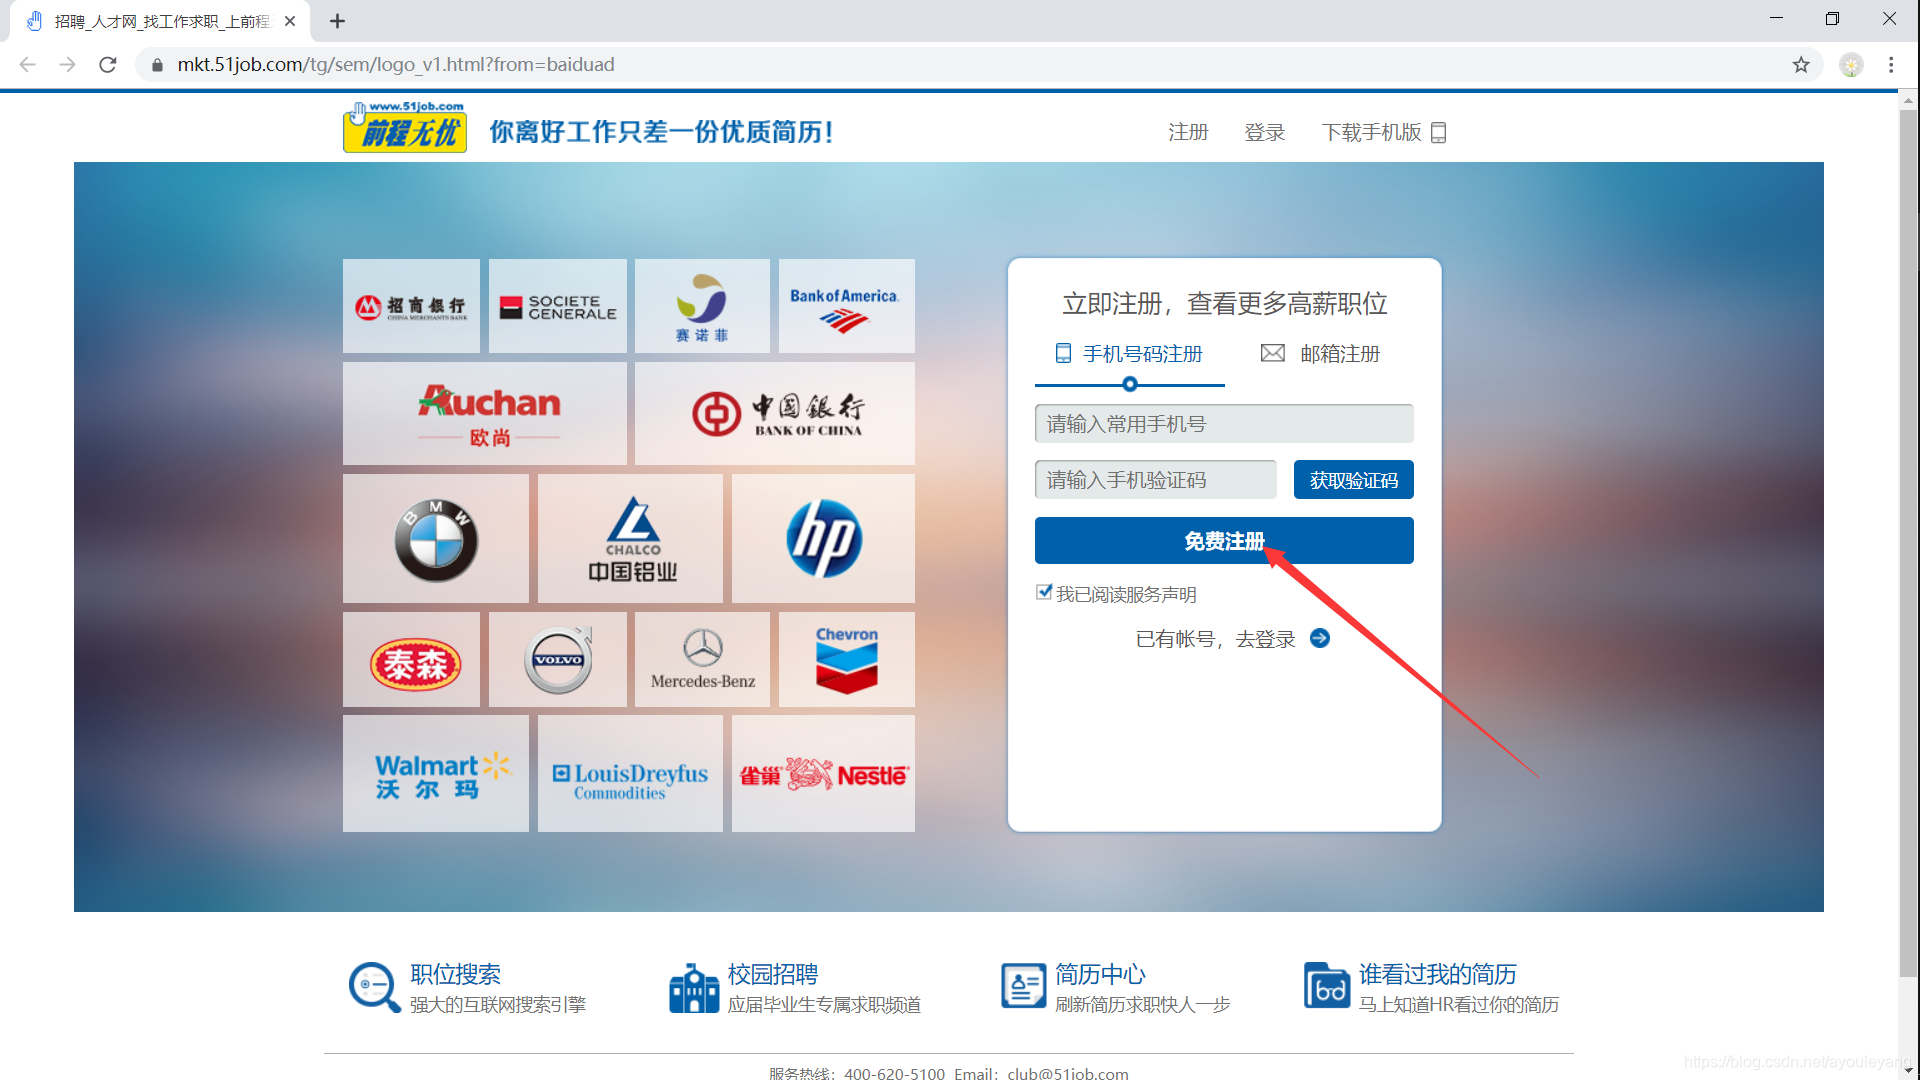
Task: Click the Mercedes-Benz logo tile
Action: pos(702,660)
